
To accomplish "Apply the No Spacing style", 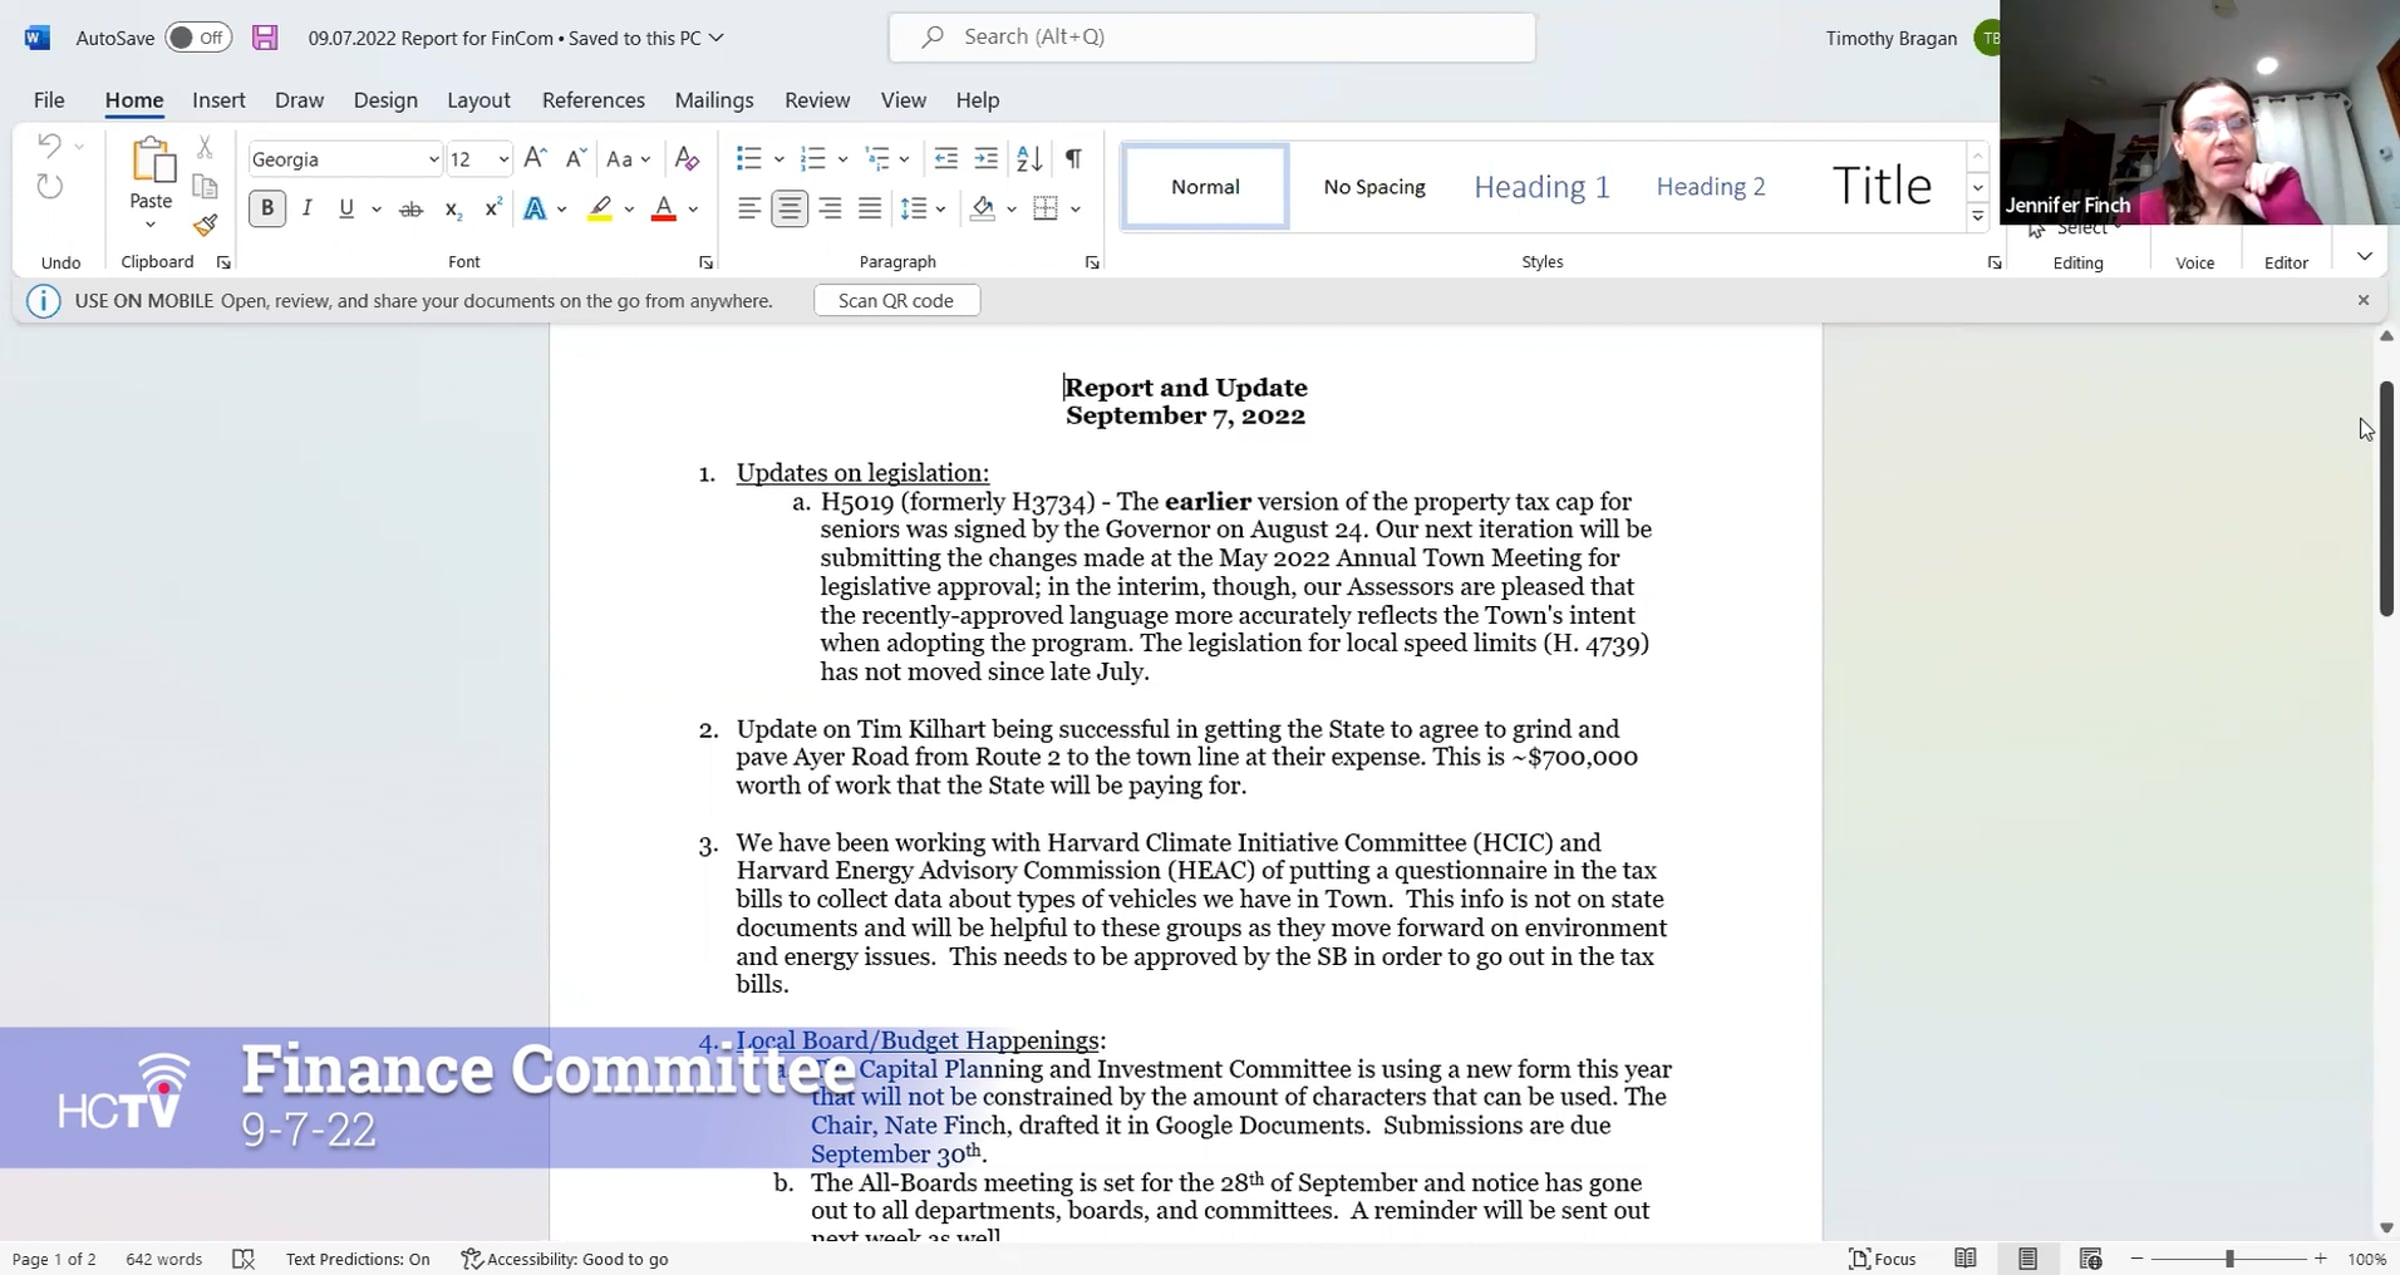I will pyautogui.click(x=1374, y=187).
